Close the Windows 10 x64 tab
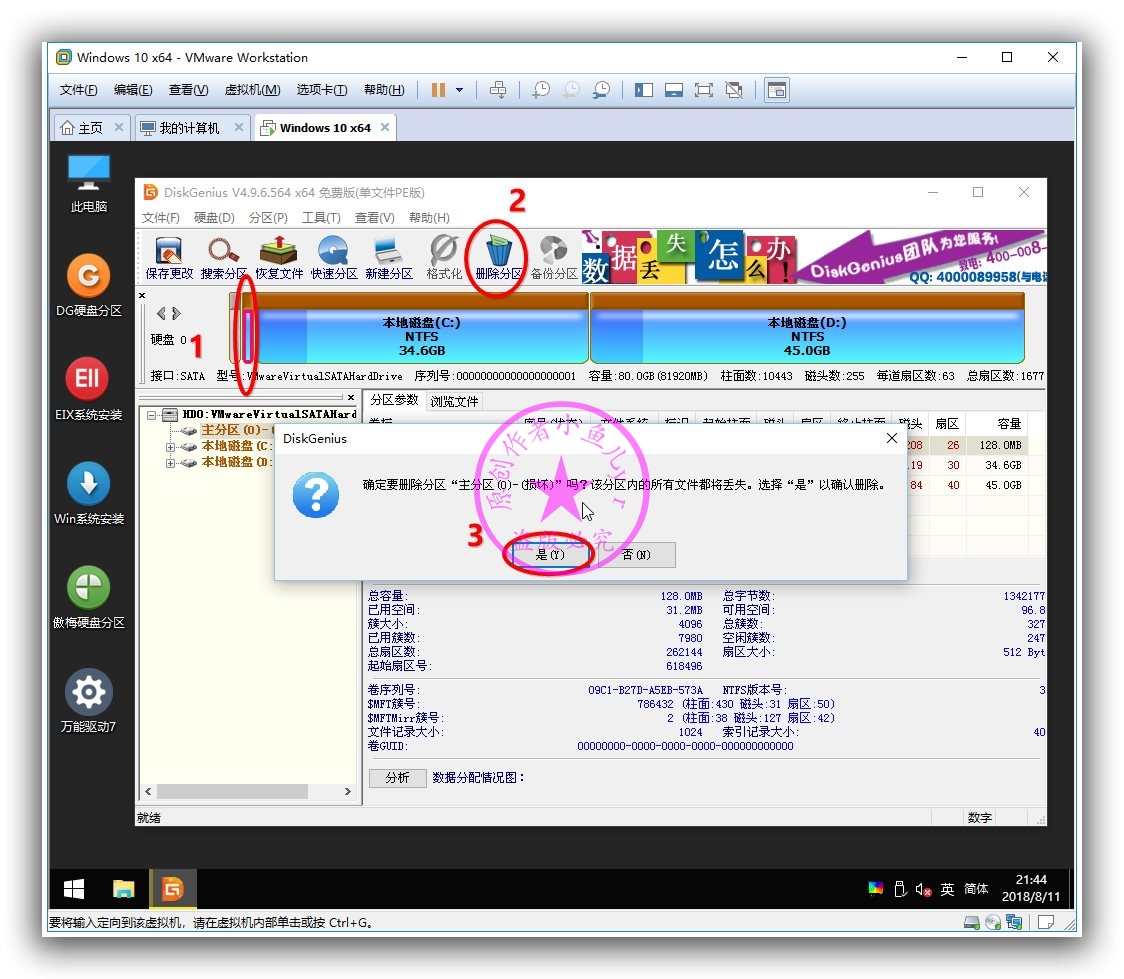Image resolution: width=1124 pixels, height=979 pixels. coord(385,127)
